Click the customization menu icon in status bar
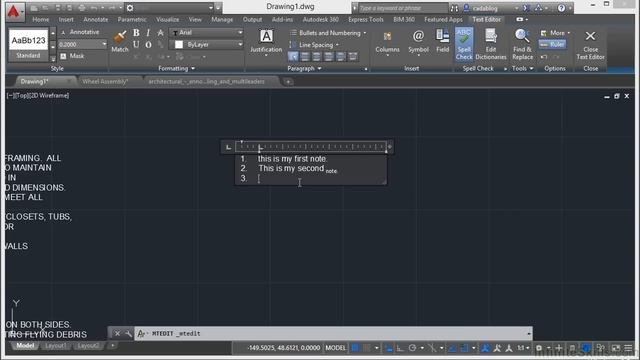This screenshot has width=640, height=360. tap(629, 348)
